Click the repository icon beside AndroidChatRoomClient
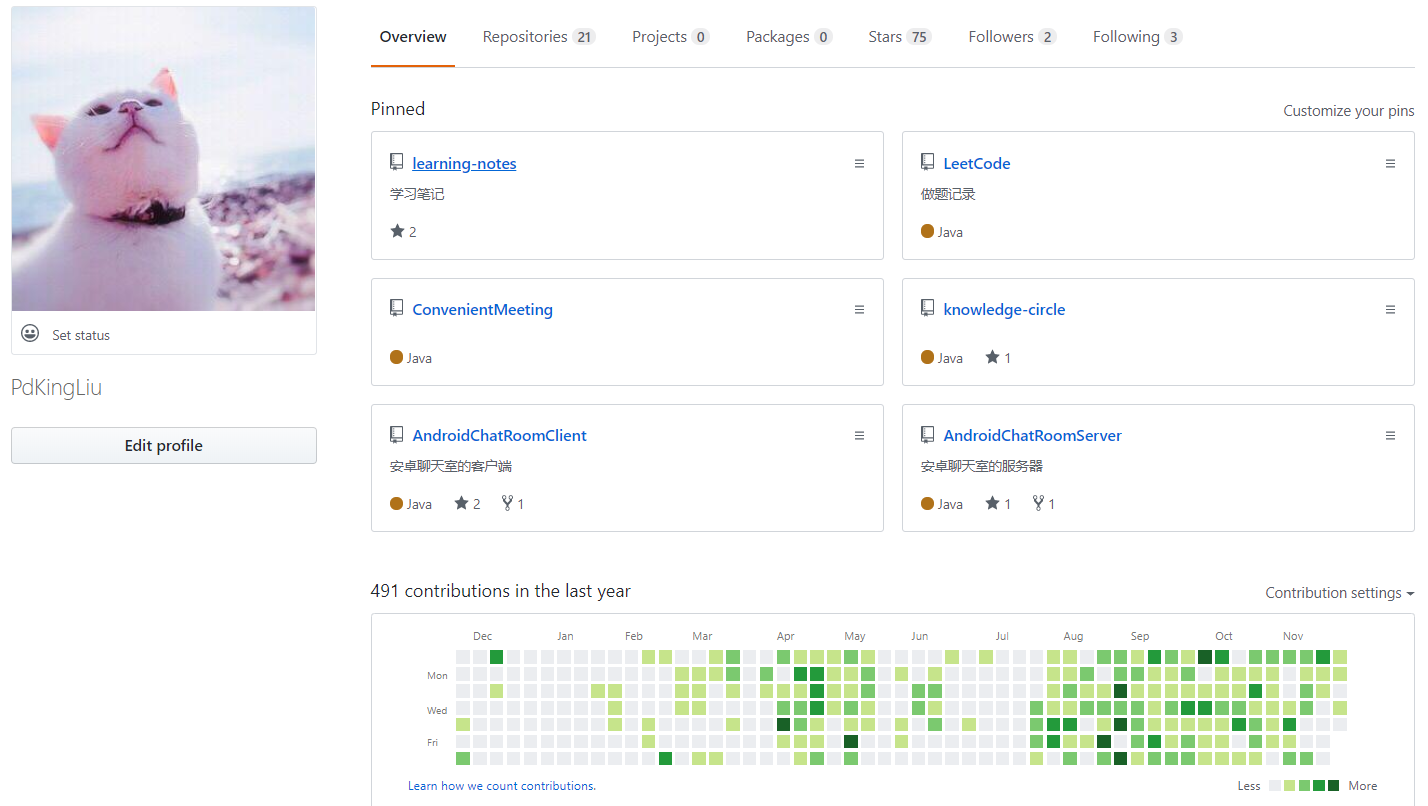Screen dimensions: 1428x806 click(x=396, y=434)
